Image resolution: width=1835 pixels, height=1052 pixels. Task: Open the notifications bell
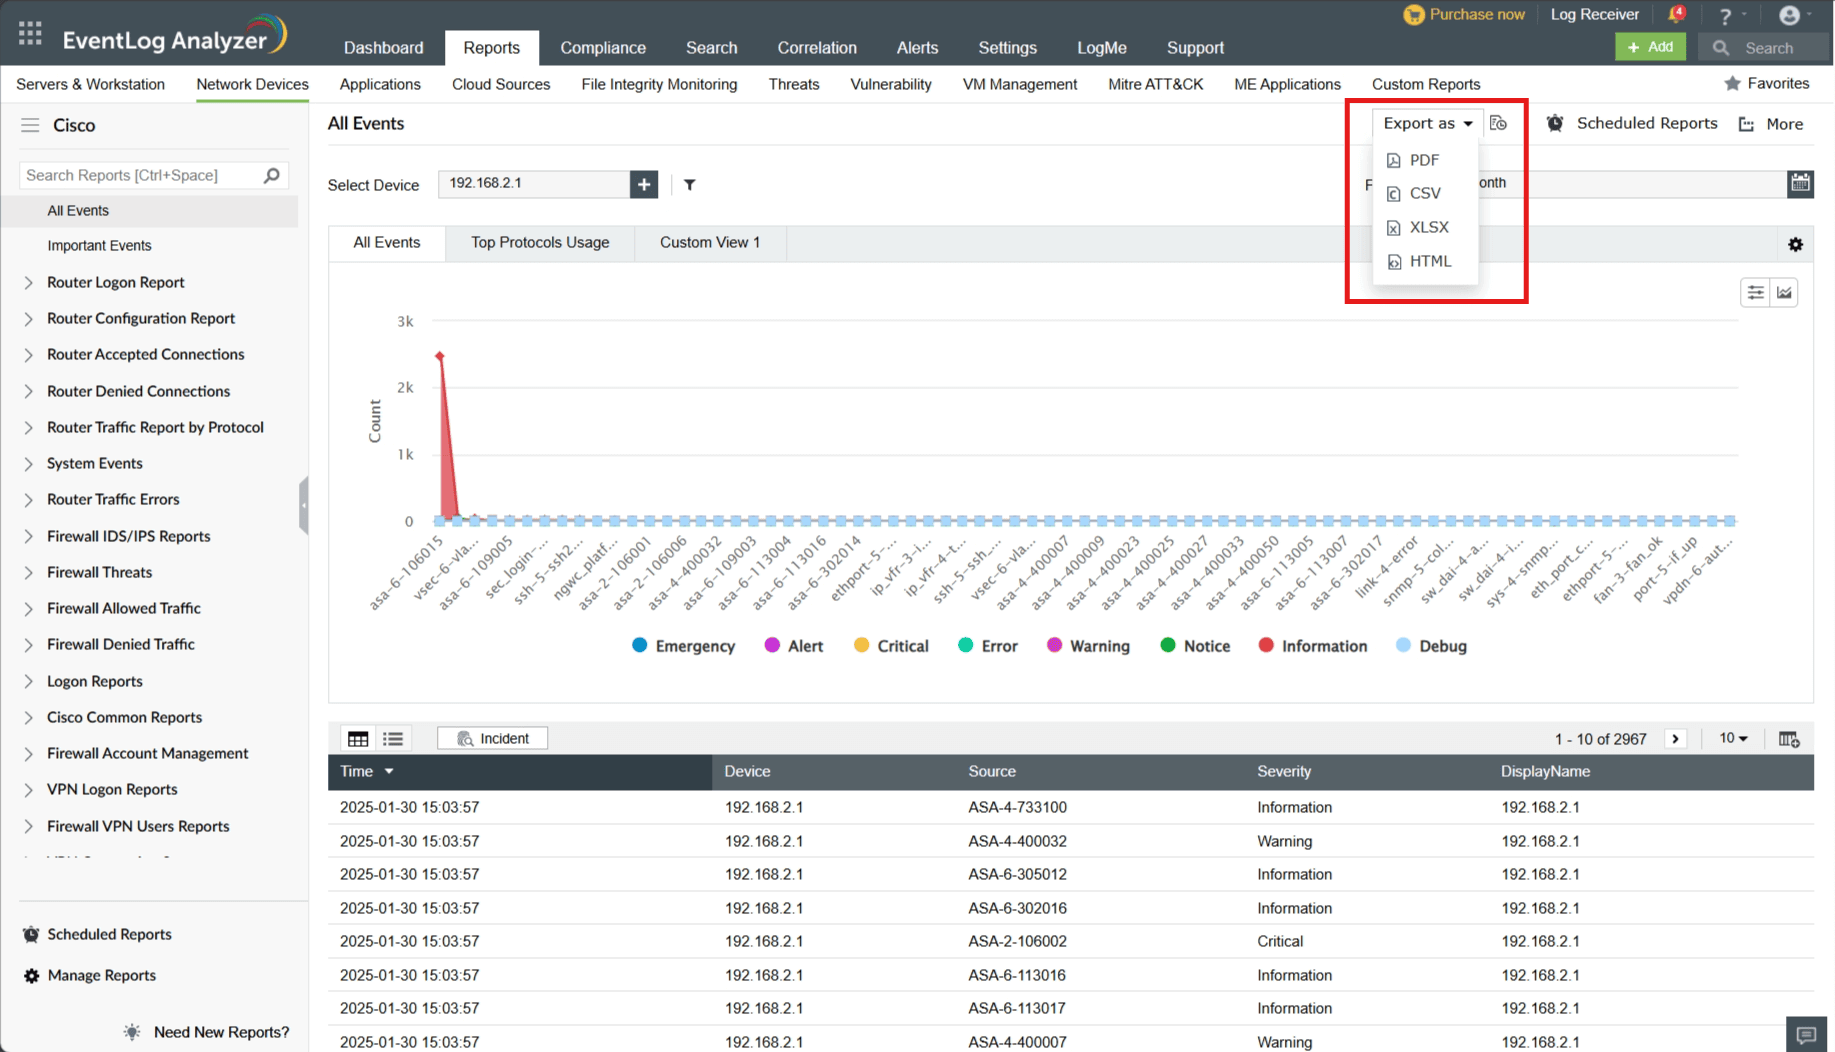[x=1676, y=15]
